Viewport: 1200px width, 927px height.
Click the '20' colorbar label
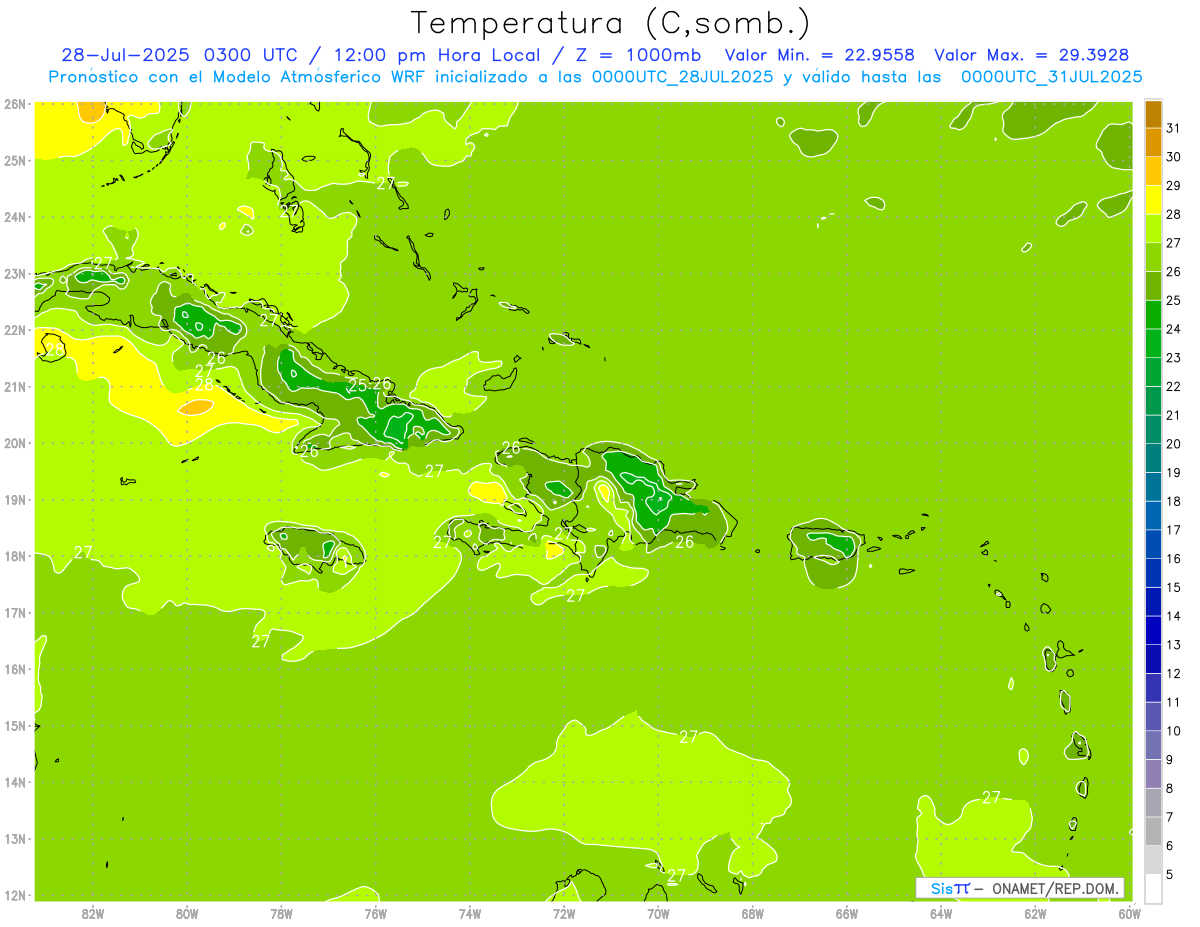click(x=1173, y=444)
